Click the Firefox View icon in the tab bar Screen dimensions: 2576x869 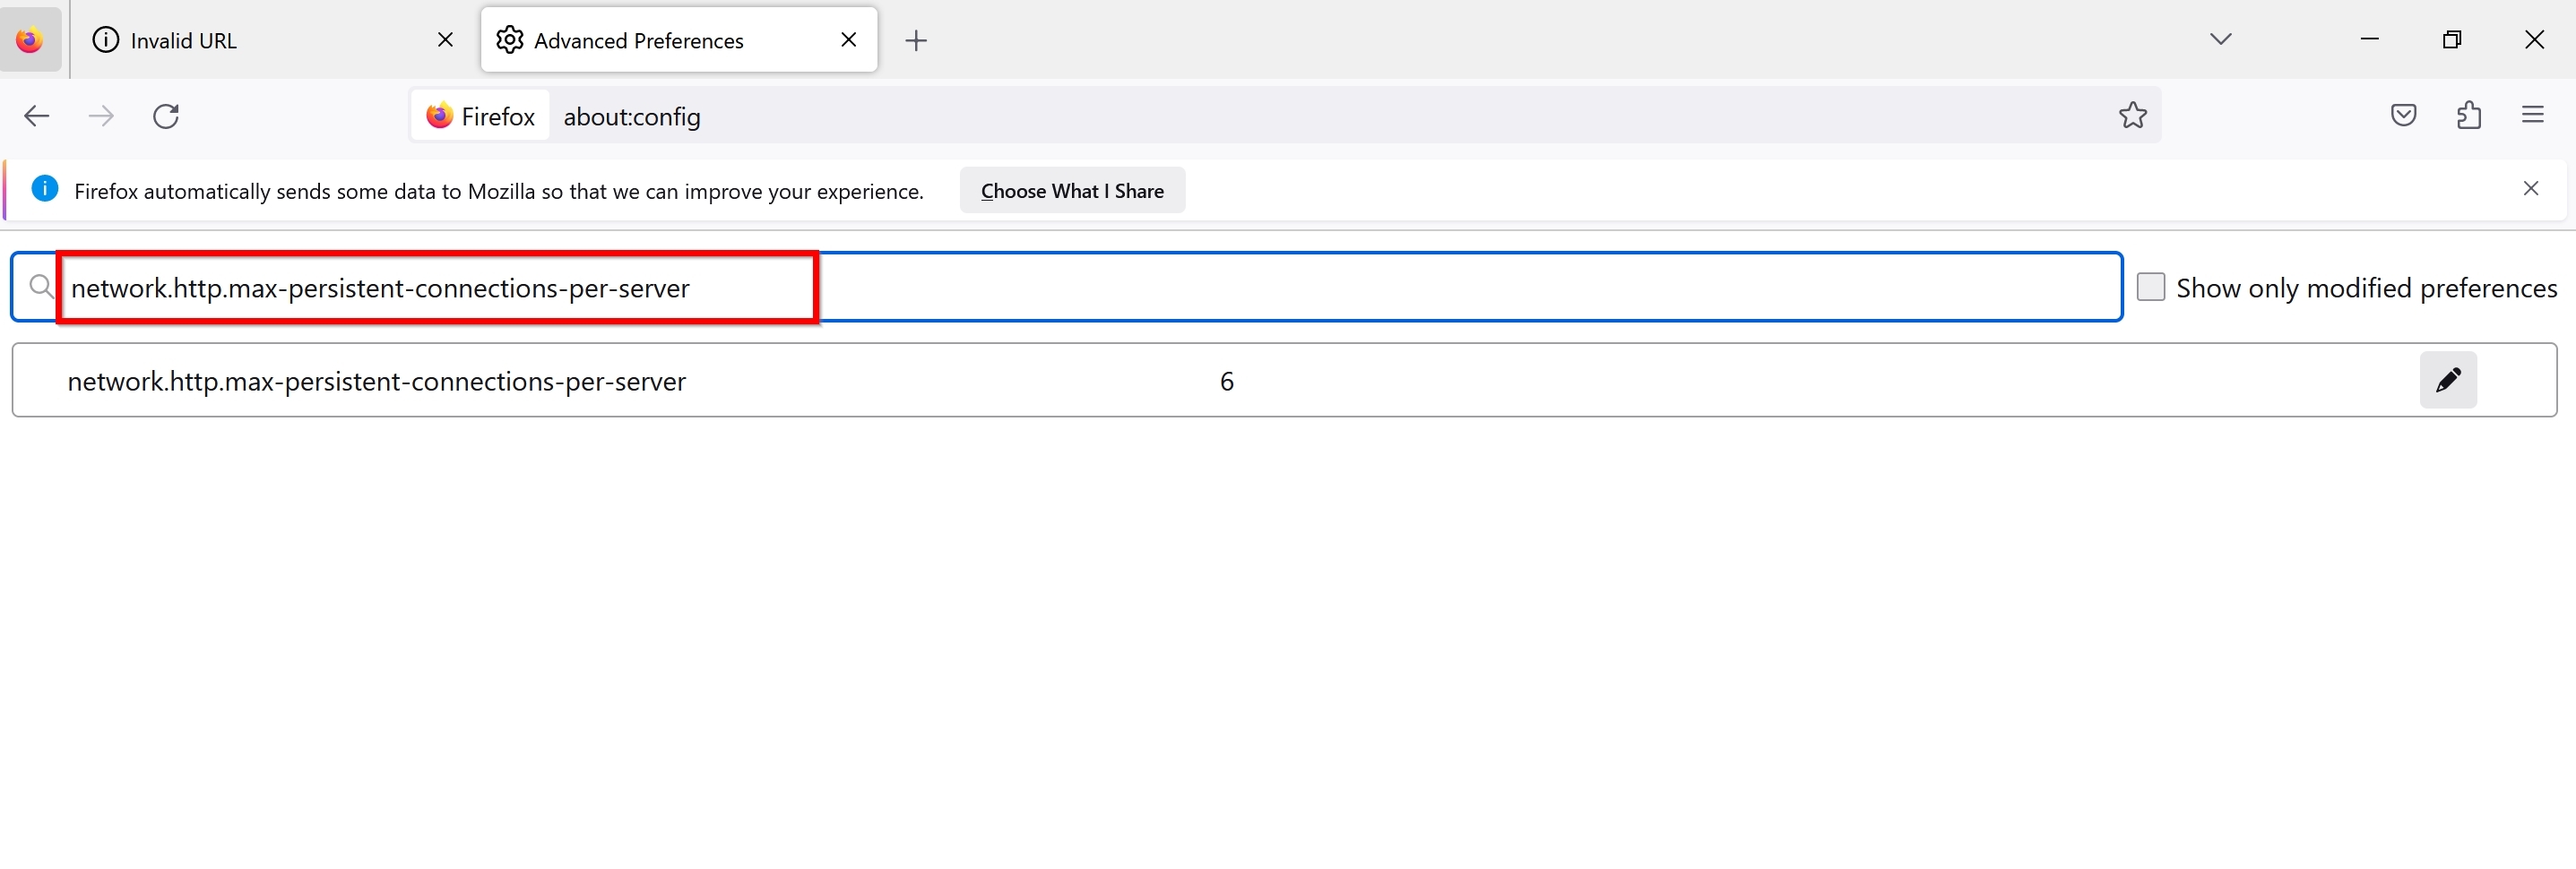(30, 40)
